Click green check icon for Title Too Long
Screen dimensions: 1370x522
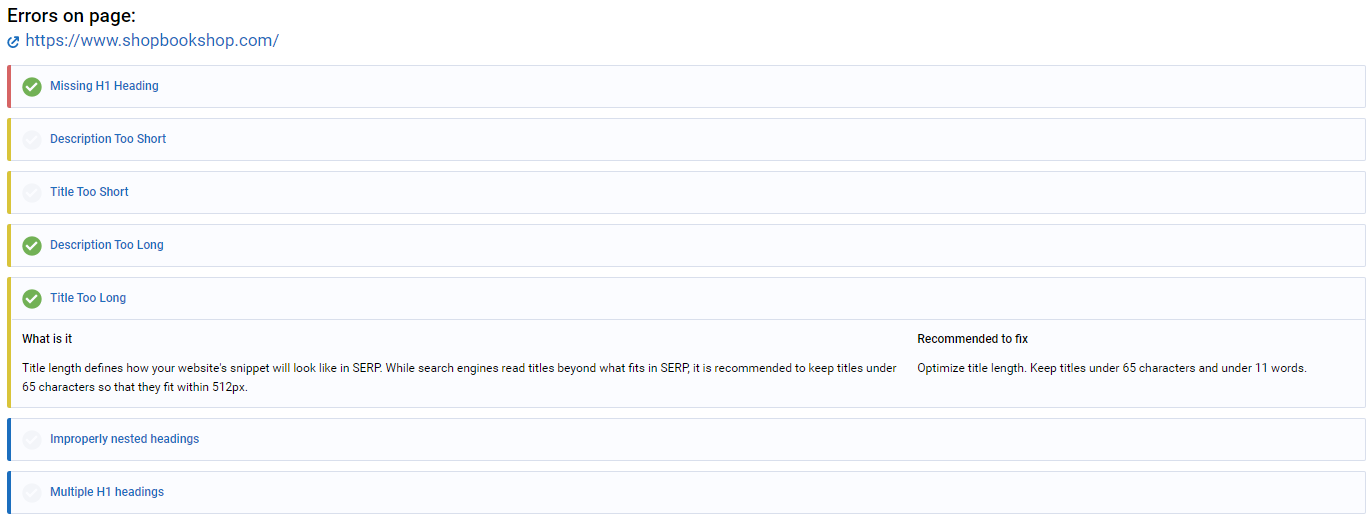point(32,298)
